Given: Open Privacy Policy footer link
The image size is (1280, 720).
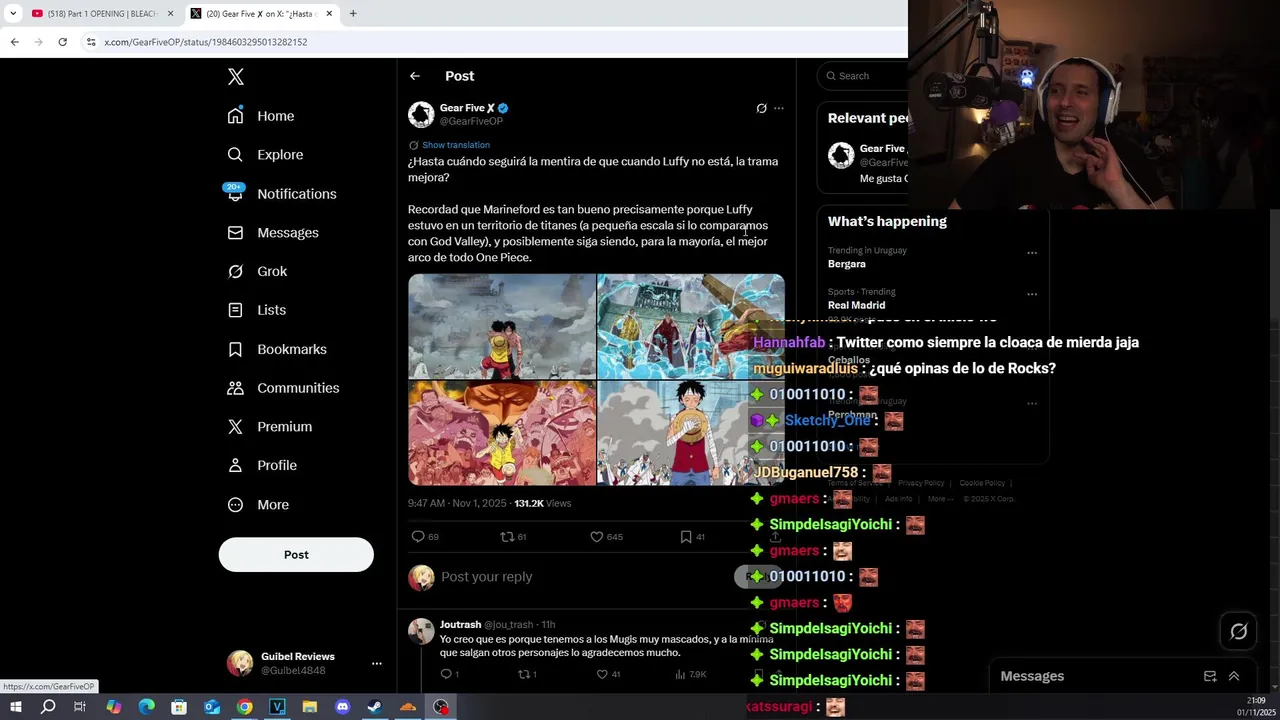Looking at the screenshot, I should tap(921, 483).
